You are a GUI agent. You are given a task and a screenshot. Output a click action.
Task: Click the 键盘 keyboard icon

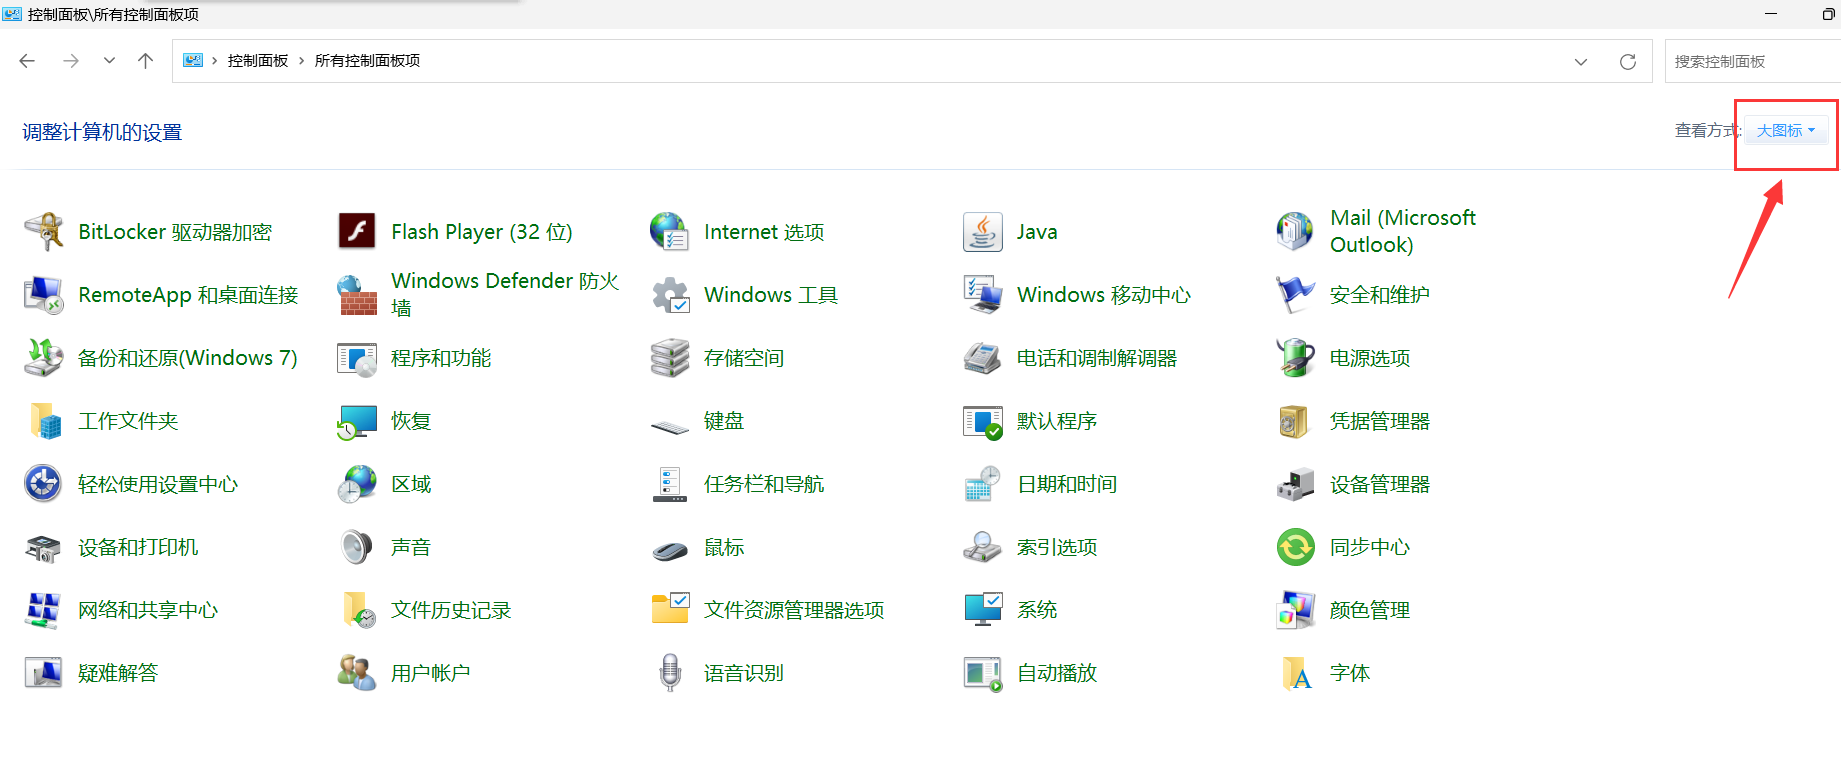(x=669, y=427)
